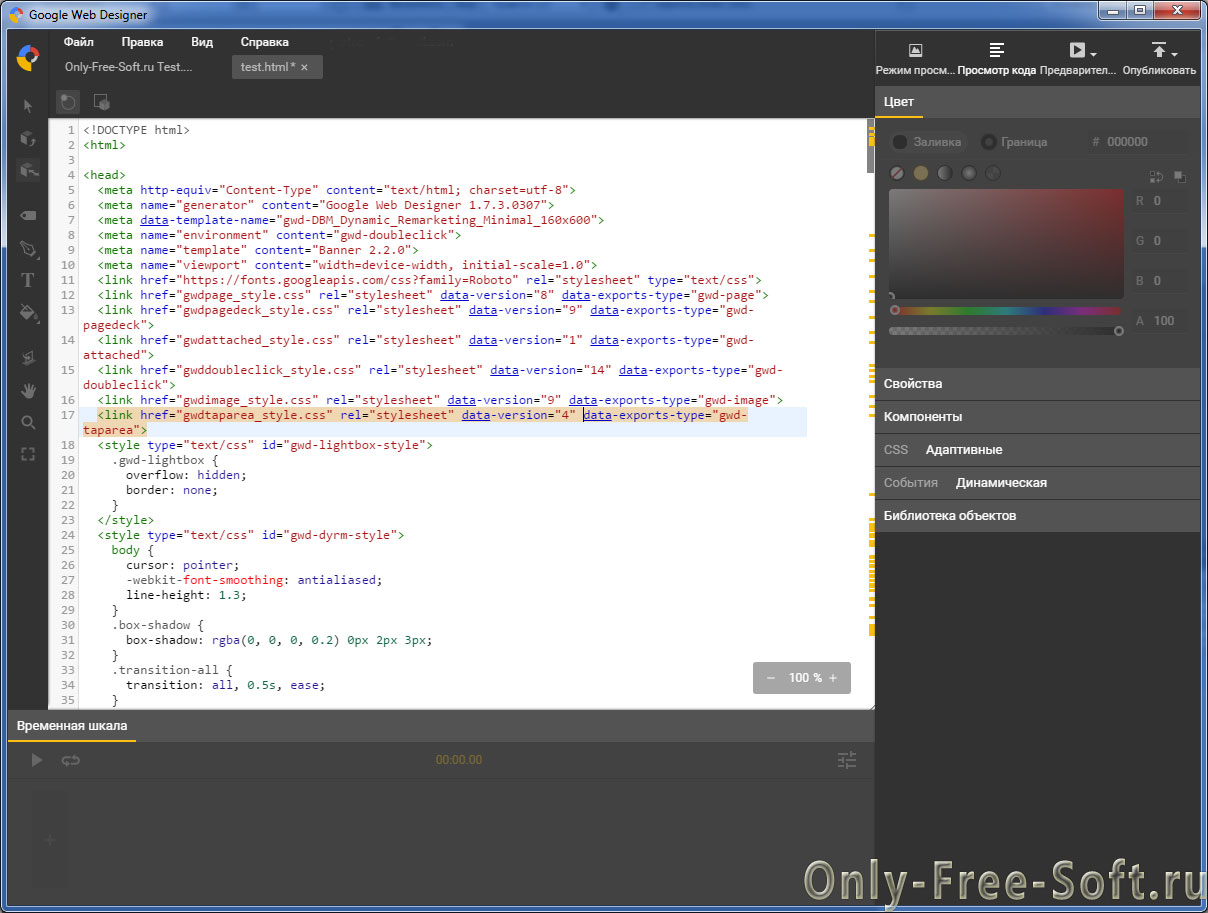Select the Pen tool
Image resolution: width=1208 pixels, height=913 pixels.
pyautogui.click(x=28, y=248)
